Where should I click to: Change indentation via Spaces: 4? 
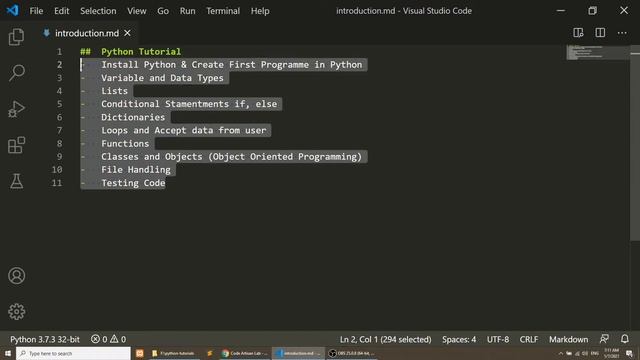tap(459, 339)
